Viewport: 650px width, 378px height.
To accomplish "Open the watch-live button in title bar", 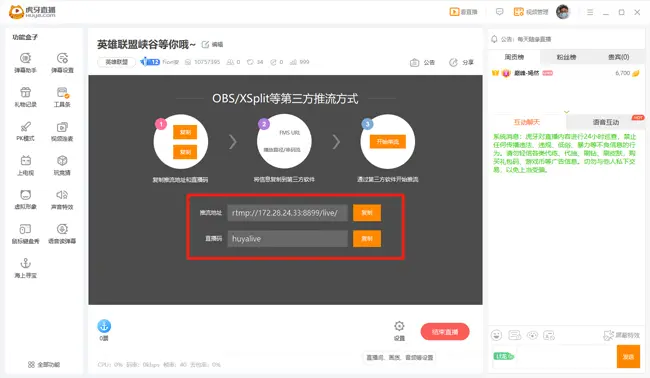I will (463, 12).
